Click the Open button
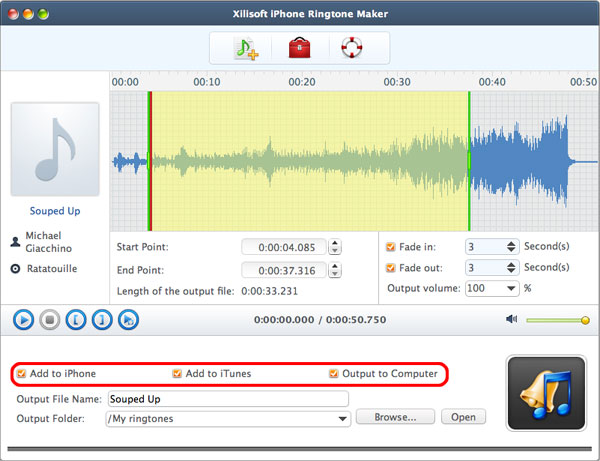The width and height of the screenshot is (600, 461). [463, 417]
